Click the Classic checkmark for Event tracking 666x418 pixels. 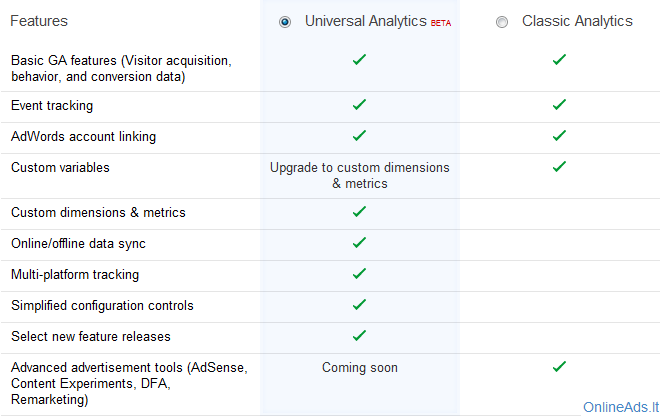(559, 104)
